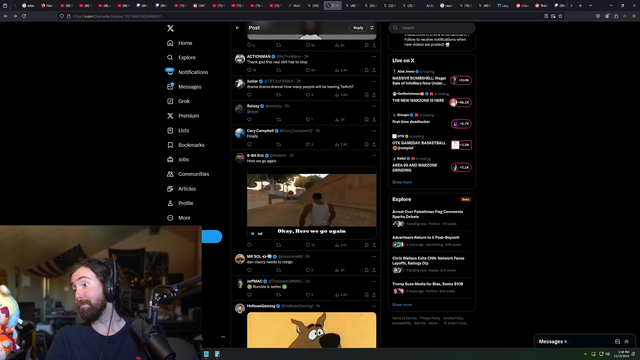Screen dimensions: 640x360
Task: Click the back arrow next to Post
Action: [x=238, y=28]
